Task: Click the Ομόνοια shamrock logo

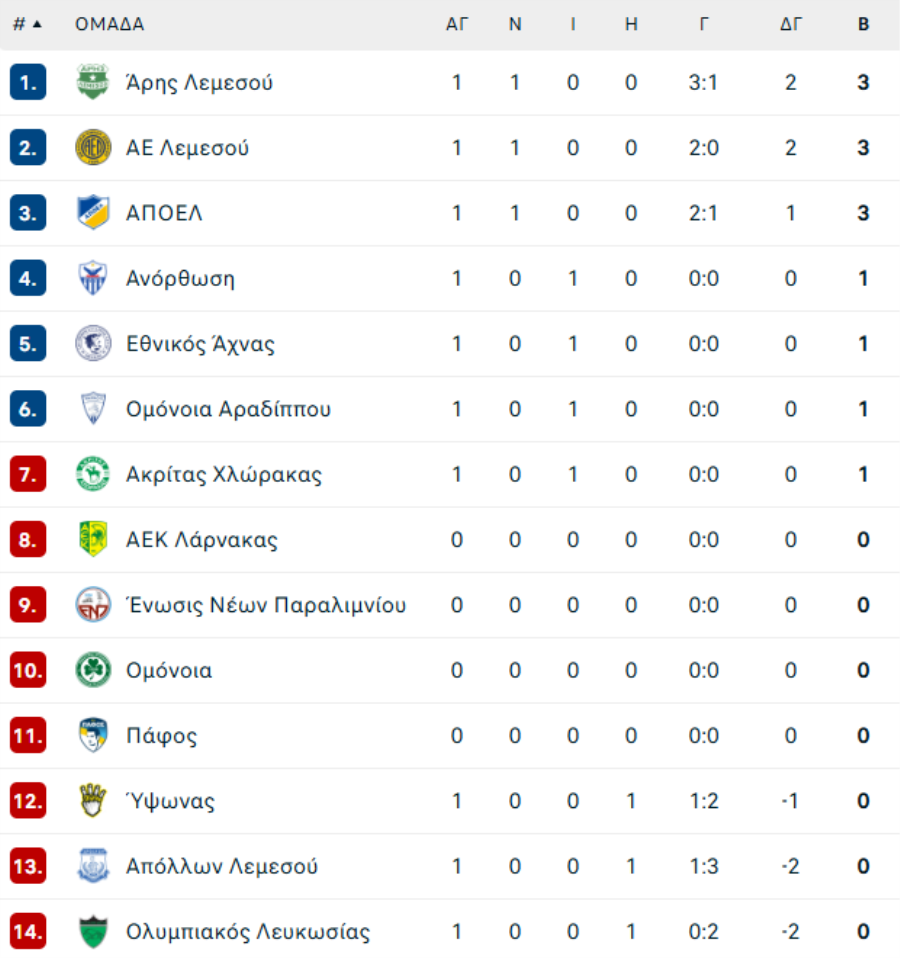Action: [93, 670]
